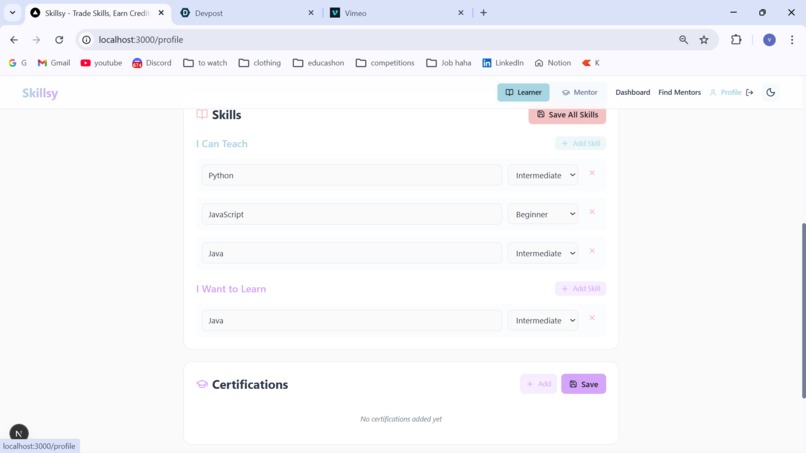View site information icon
The image size is (806, 453).
point(86,40)
